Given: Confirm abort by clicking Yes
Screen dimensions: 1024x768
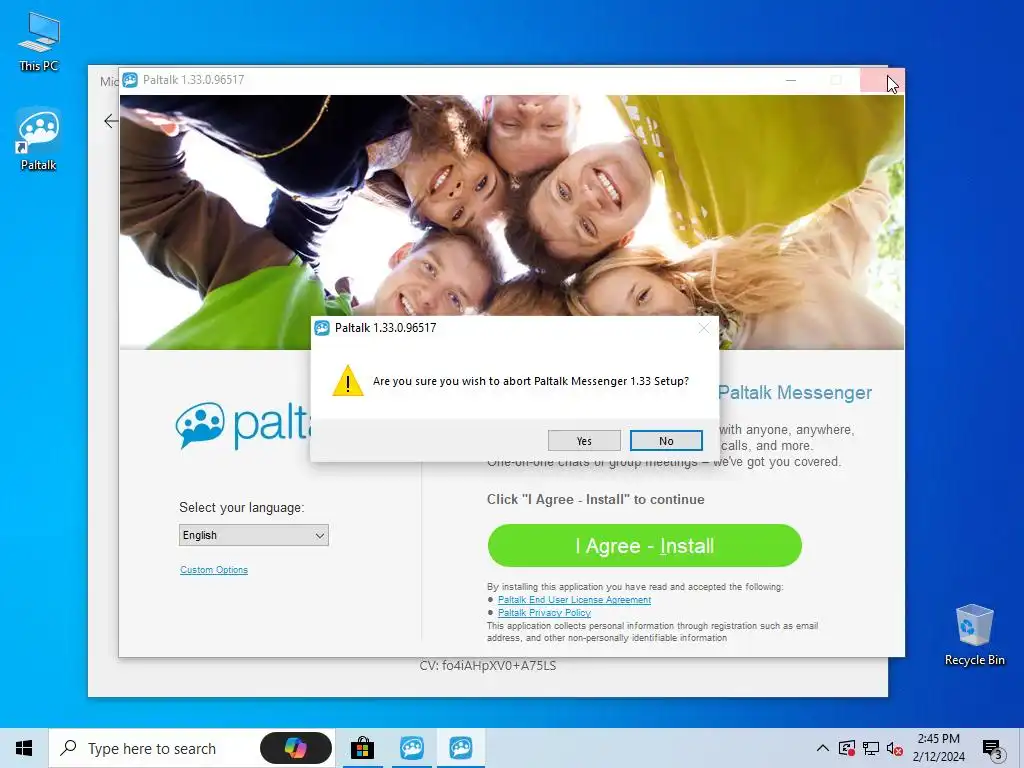Looking at the screenshot, I should click(x=584, y=441).
